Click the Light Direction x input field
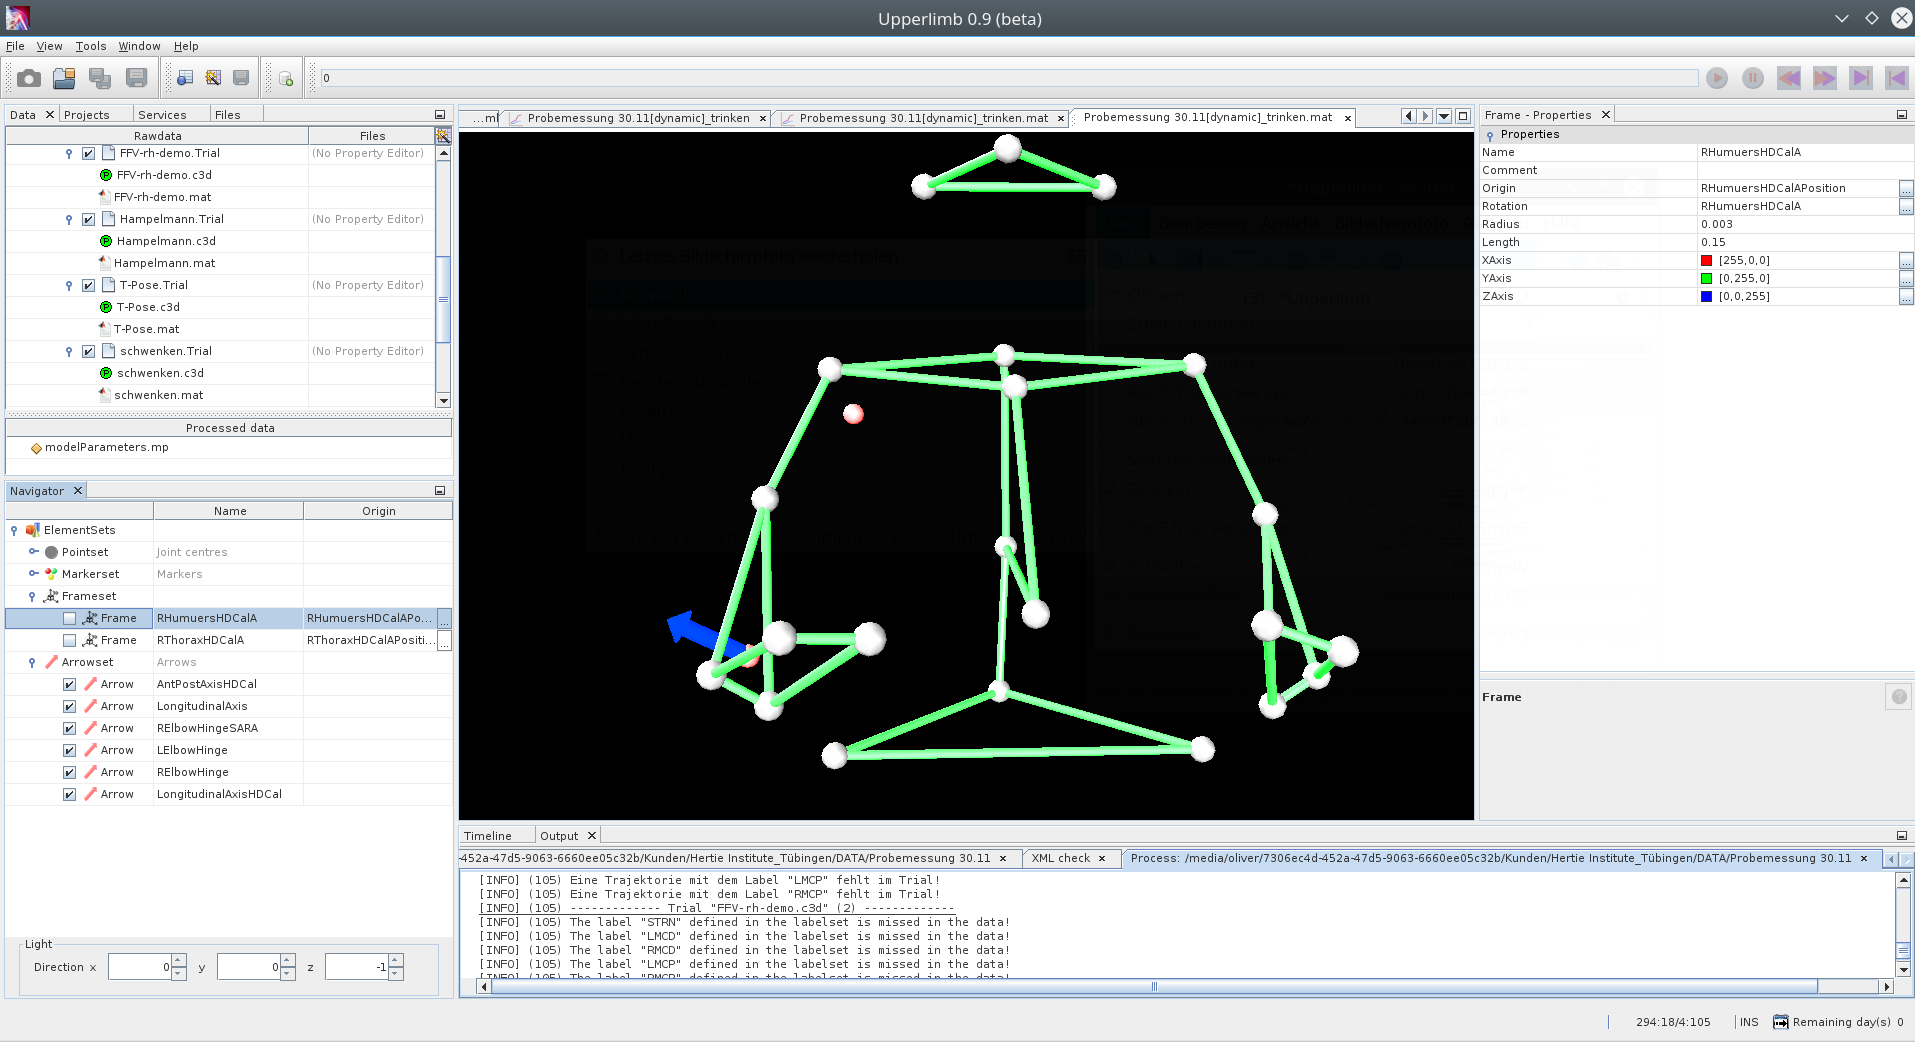 139,967
